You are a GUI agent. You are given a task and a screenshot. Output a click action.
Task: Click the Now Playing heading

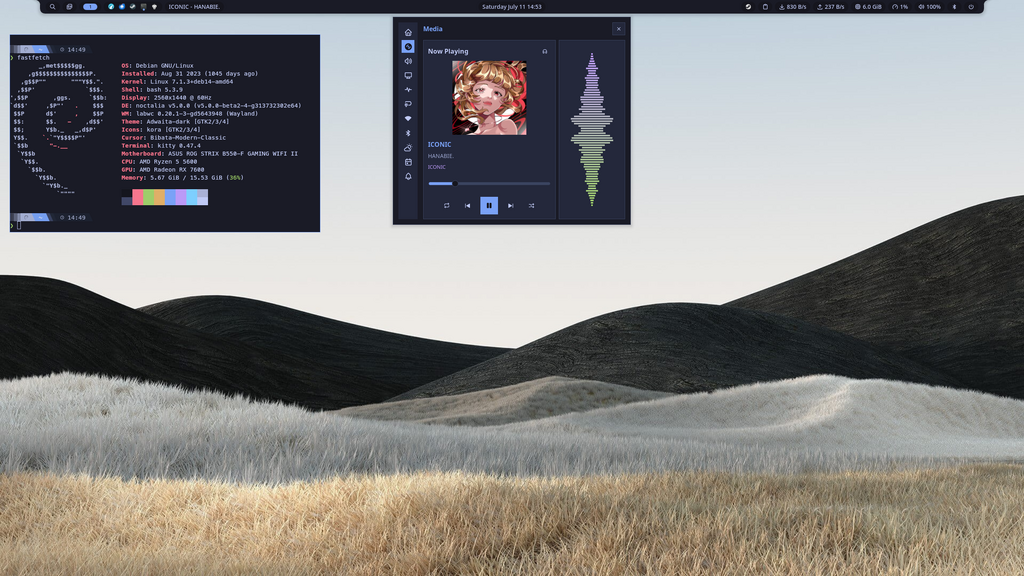[x=448, y=51]
